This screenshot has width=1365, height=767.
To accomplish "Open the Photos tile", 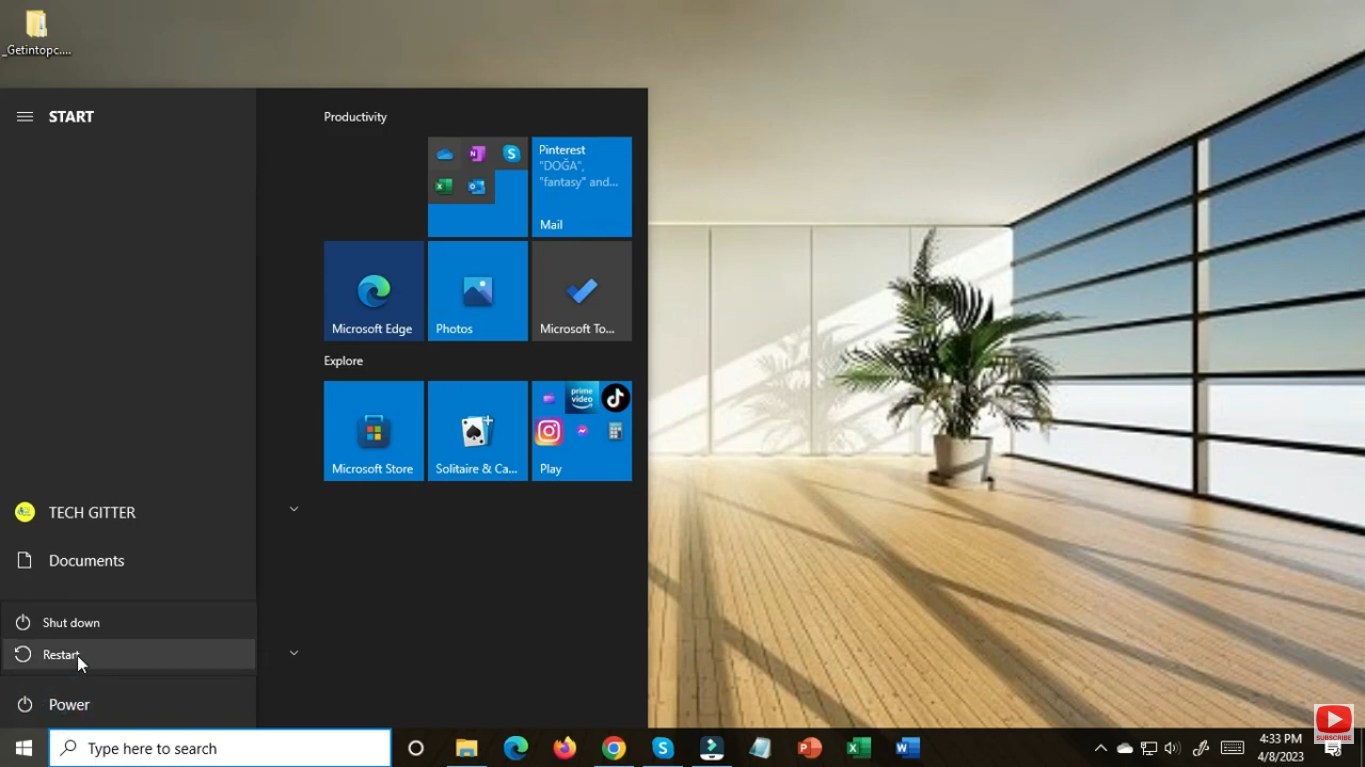I will click(477, 290).
